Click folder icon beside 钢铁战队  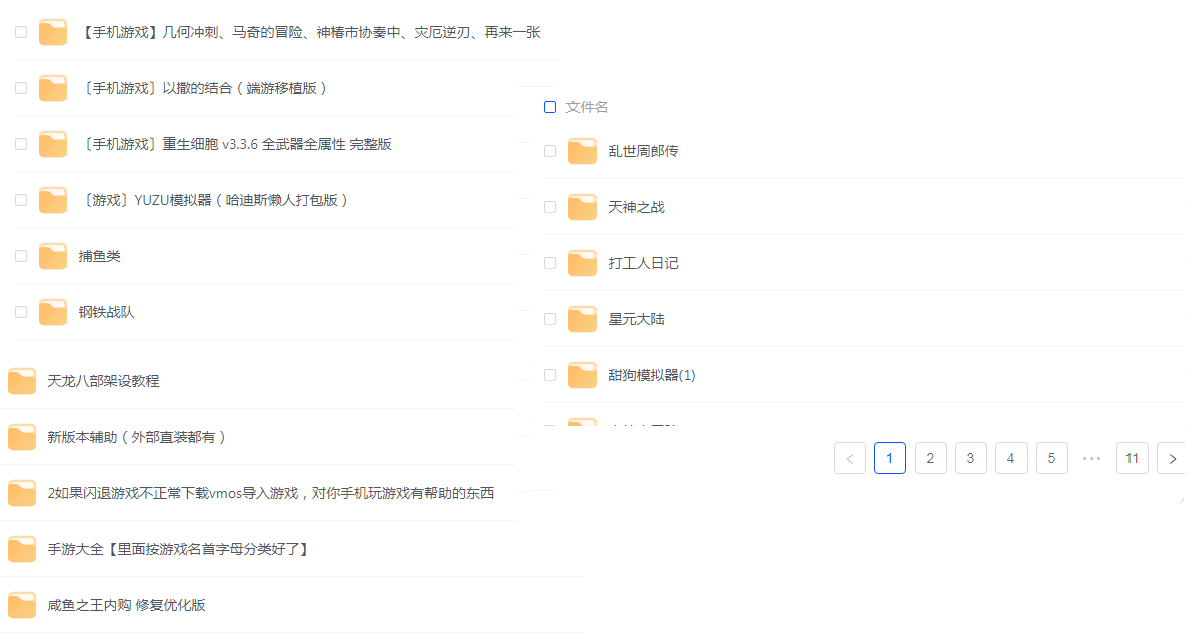click(x=53, y=312)
